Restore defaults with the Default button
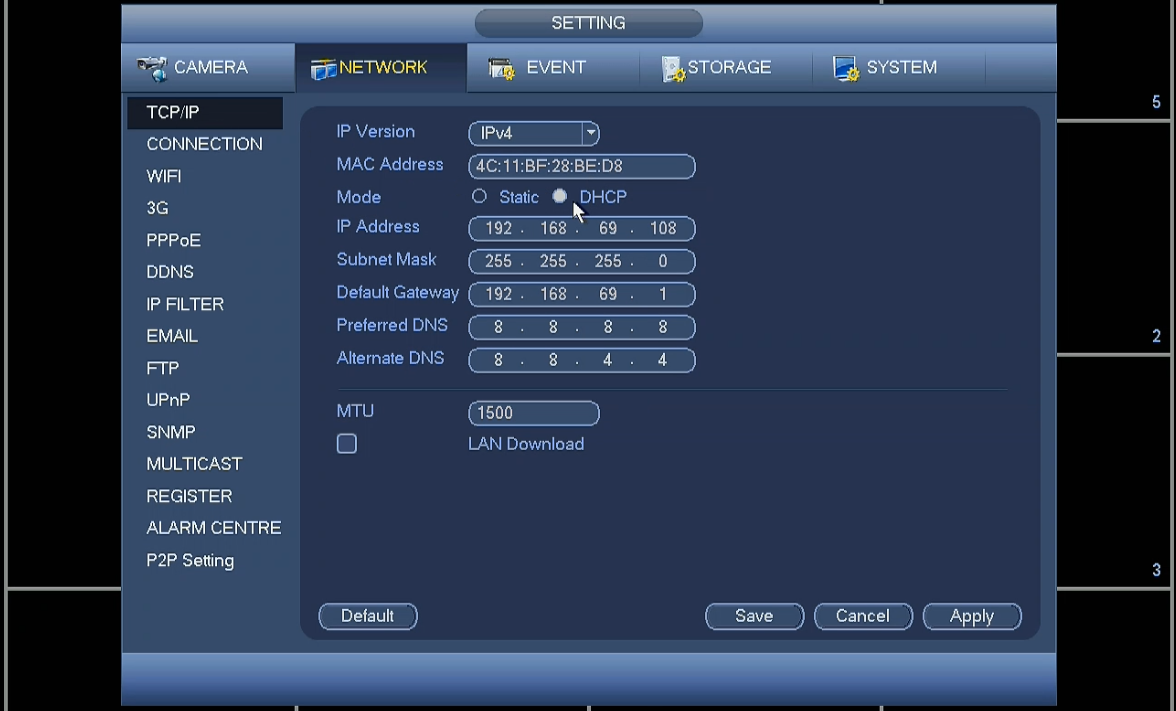 [367, 616]
